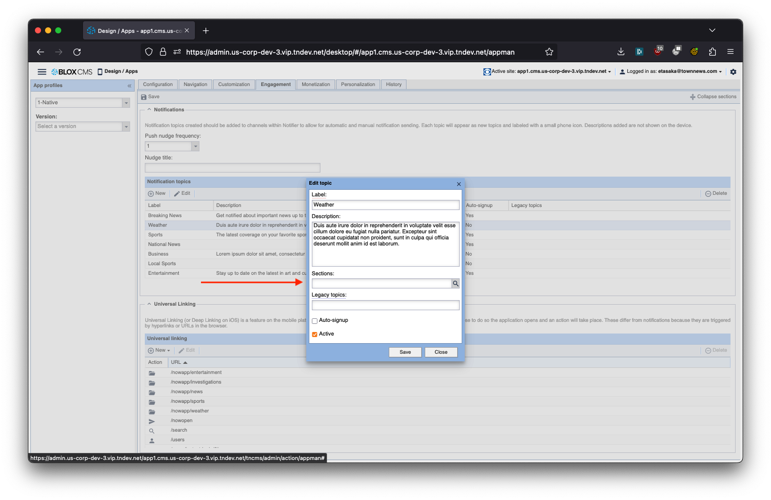Open the BLOX CMS hamburger menu
This screenshot has width=771, height=500.
pyautogui.click(x=42, y=72)
